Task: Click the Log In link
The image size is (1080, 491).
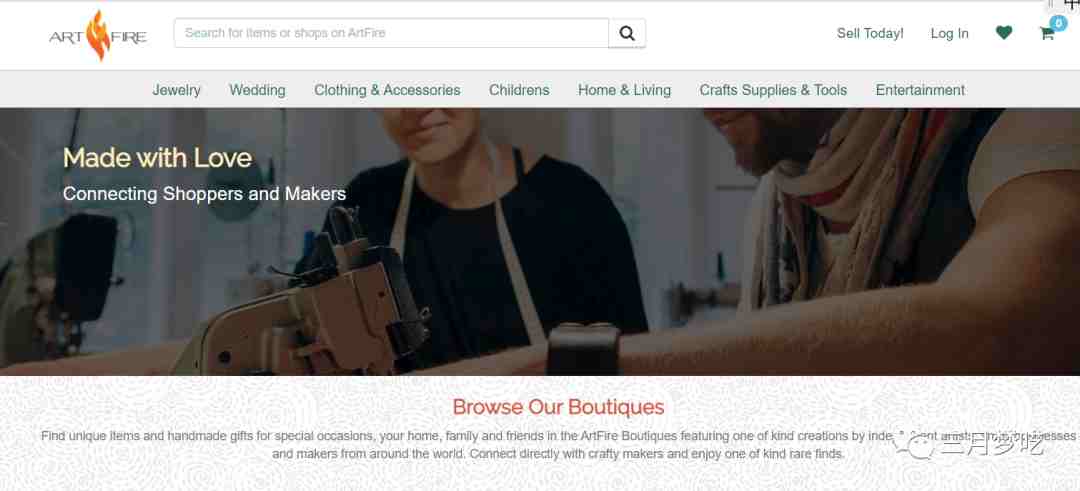Action: (949, 33)
